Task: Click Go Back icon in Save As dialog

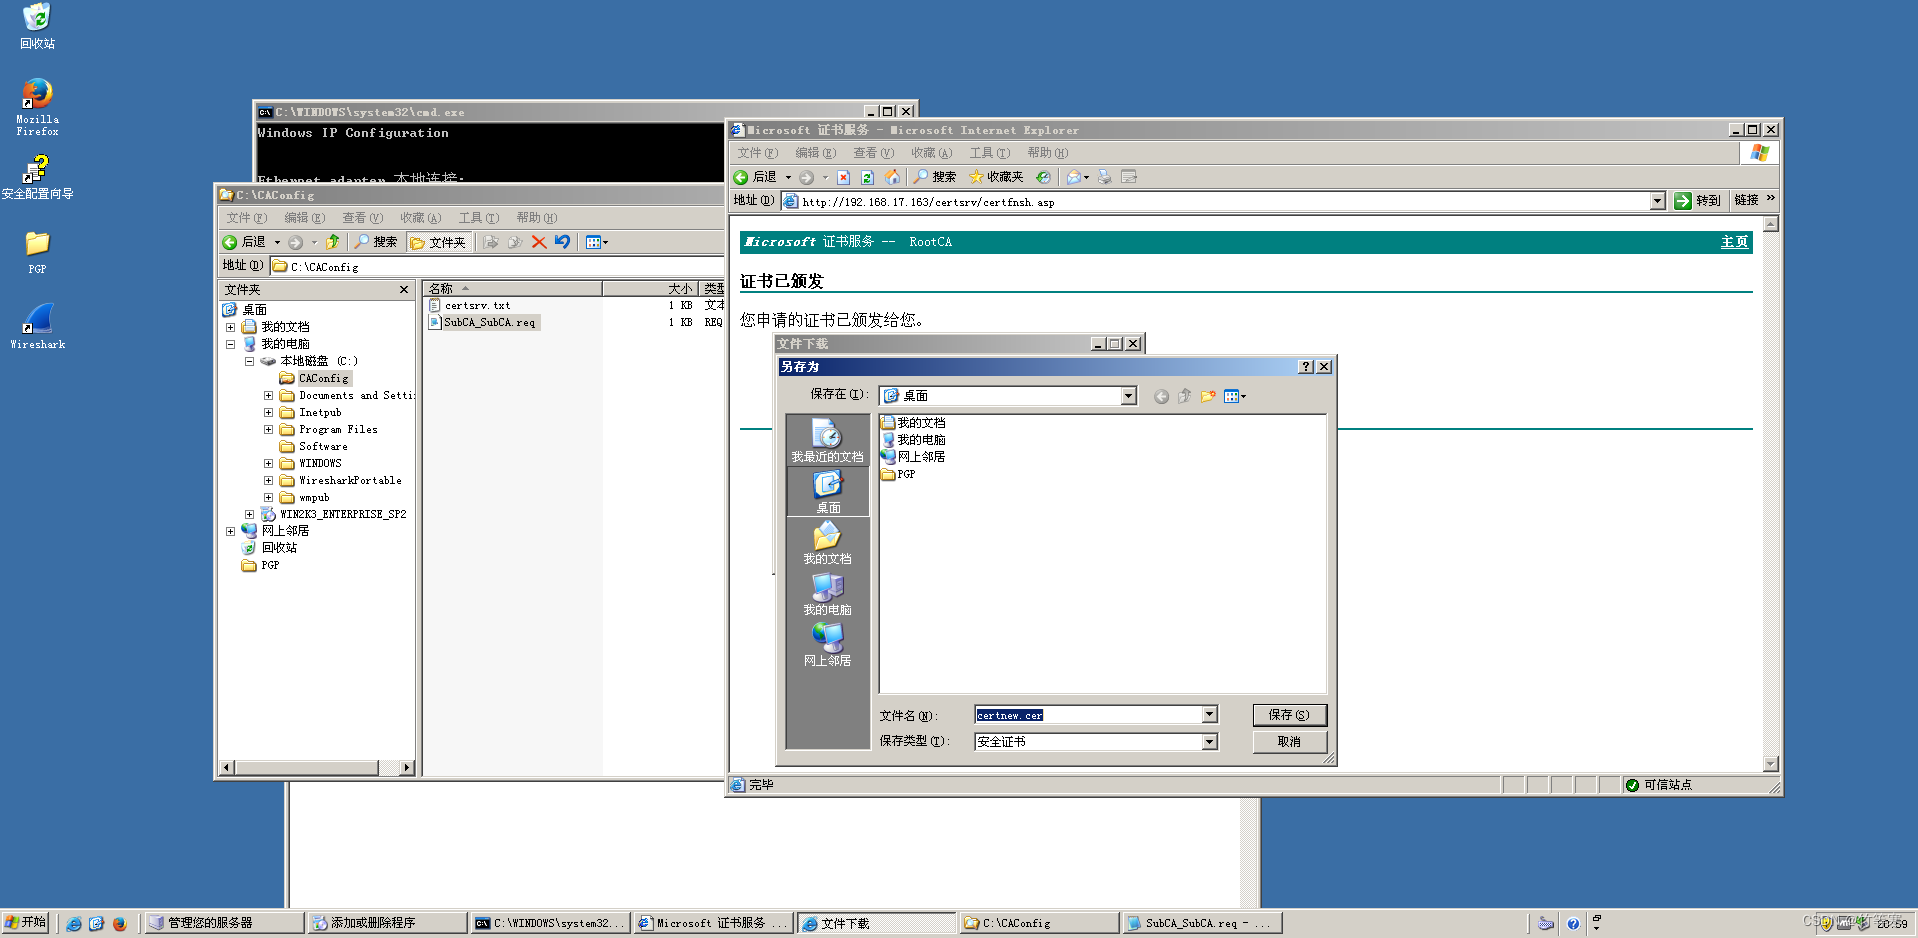Action: pos(1161,396)
